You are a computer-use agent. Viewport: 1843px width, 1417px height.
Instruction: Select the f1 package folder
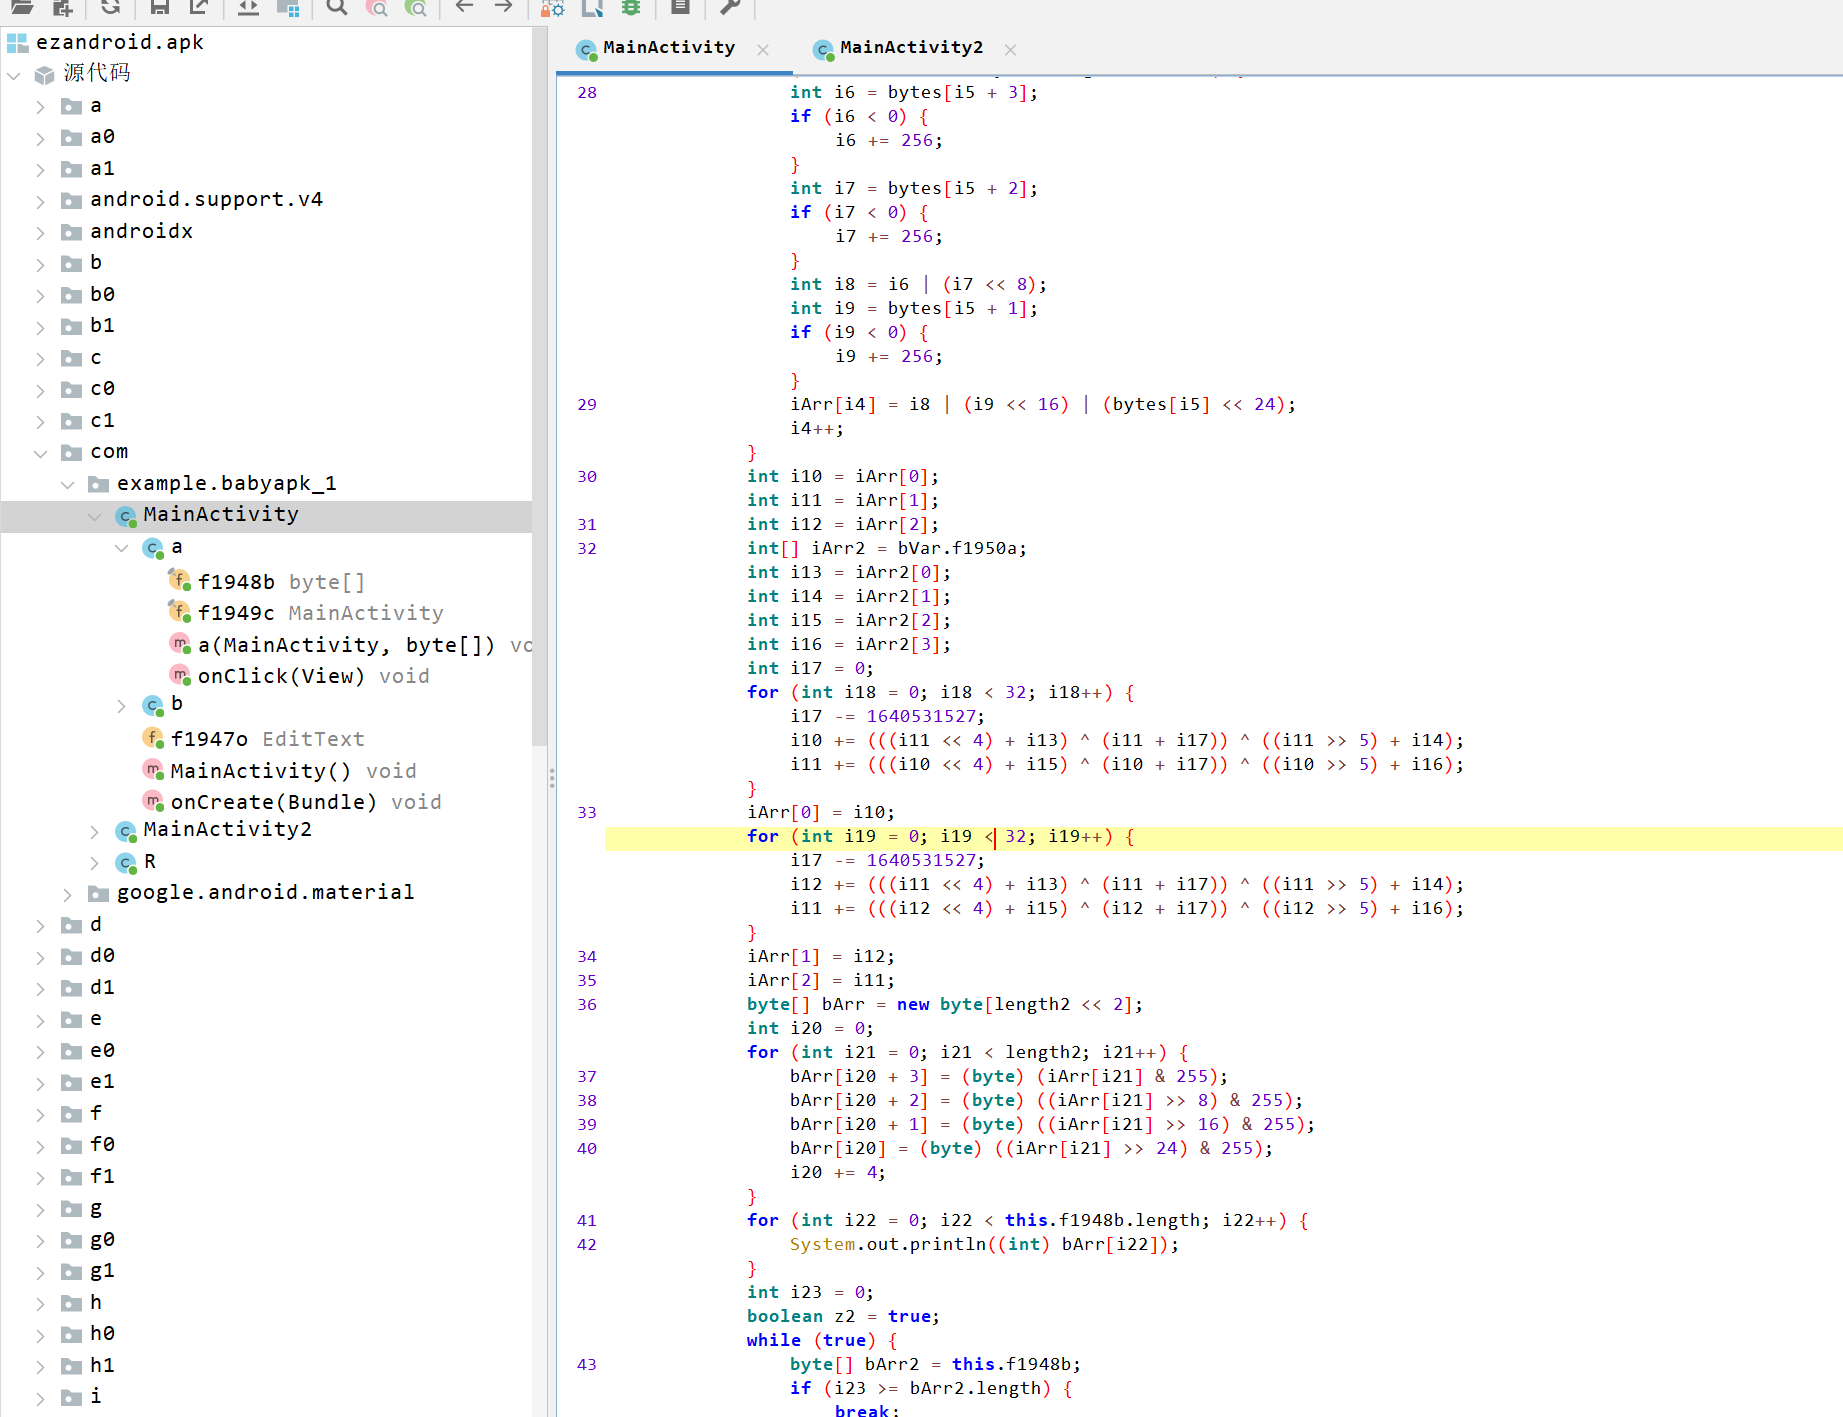click(x=102, y=1176)
